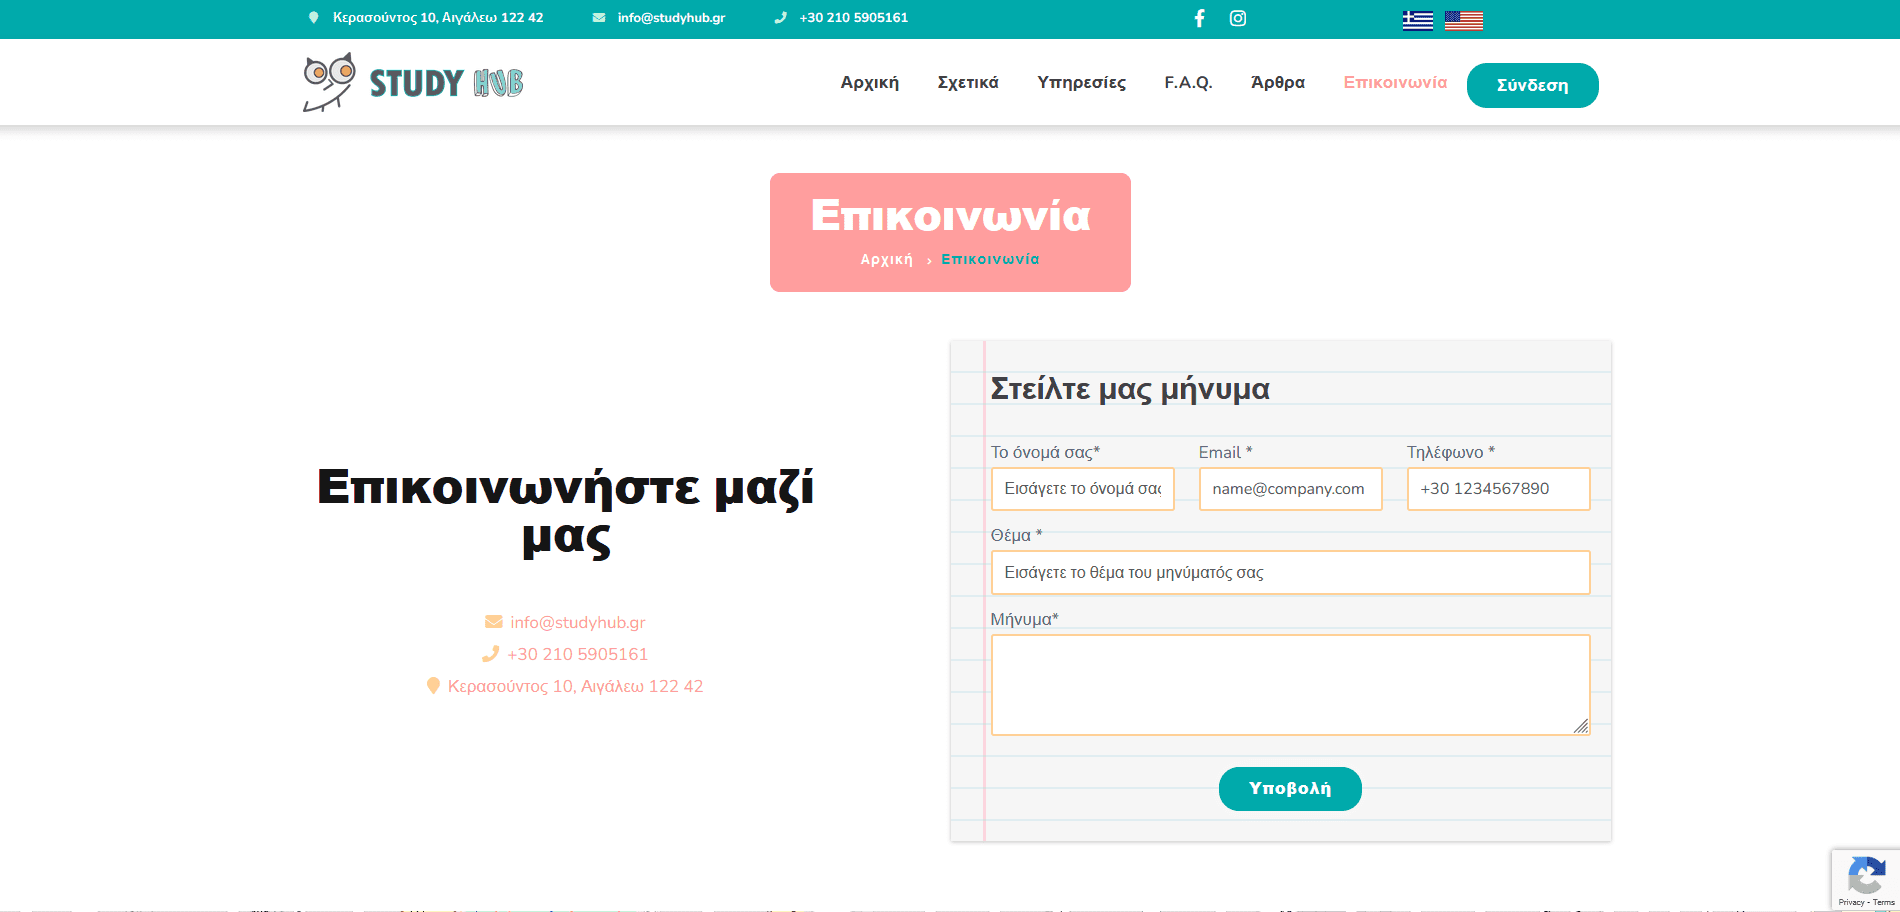
Task: Focus the Email input field
Action: tap(1291, 489)
